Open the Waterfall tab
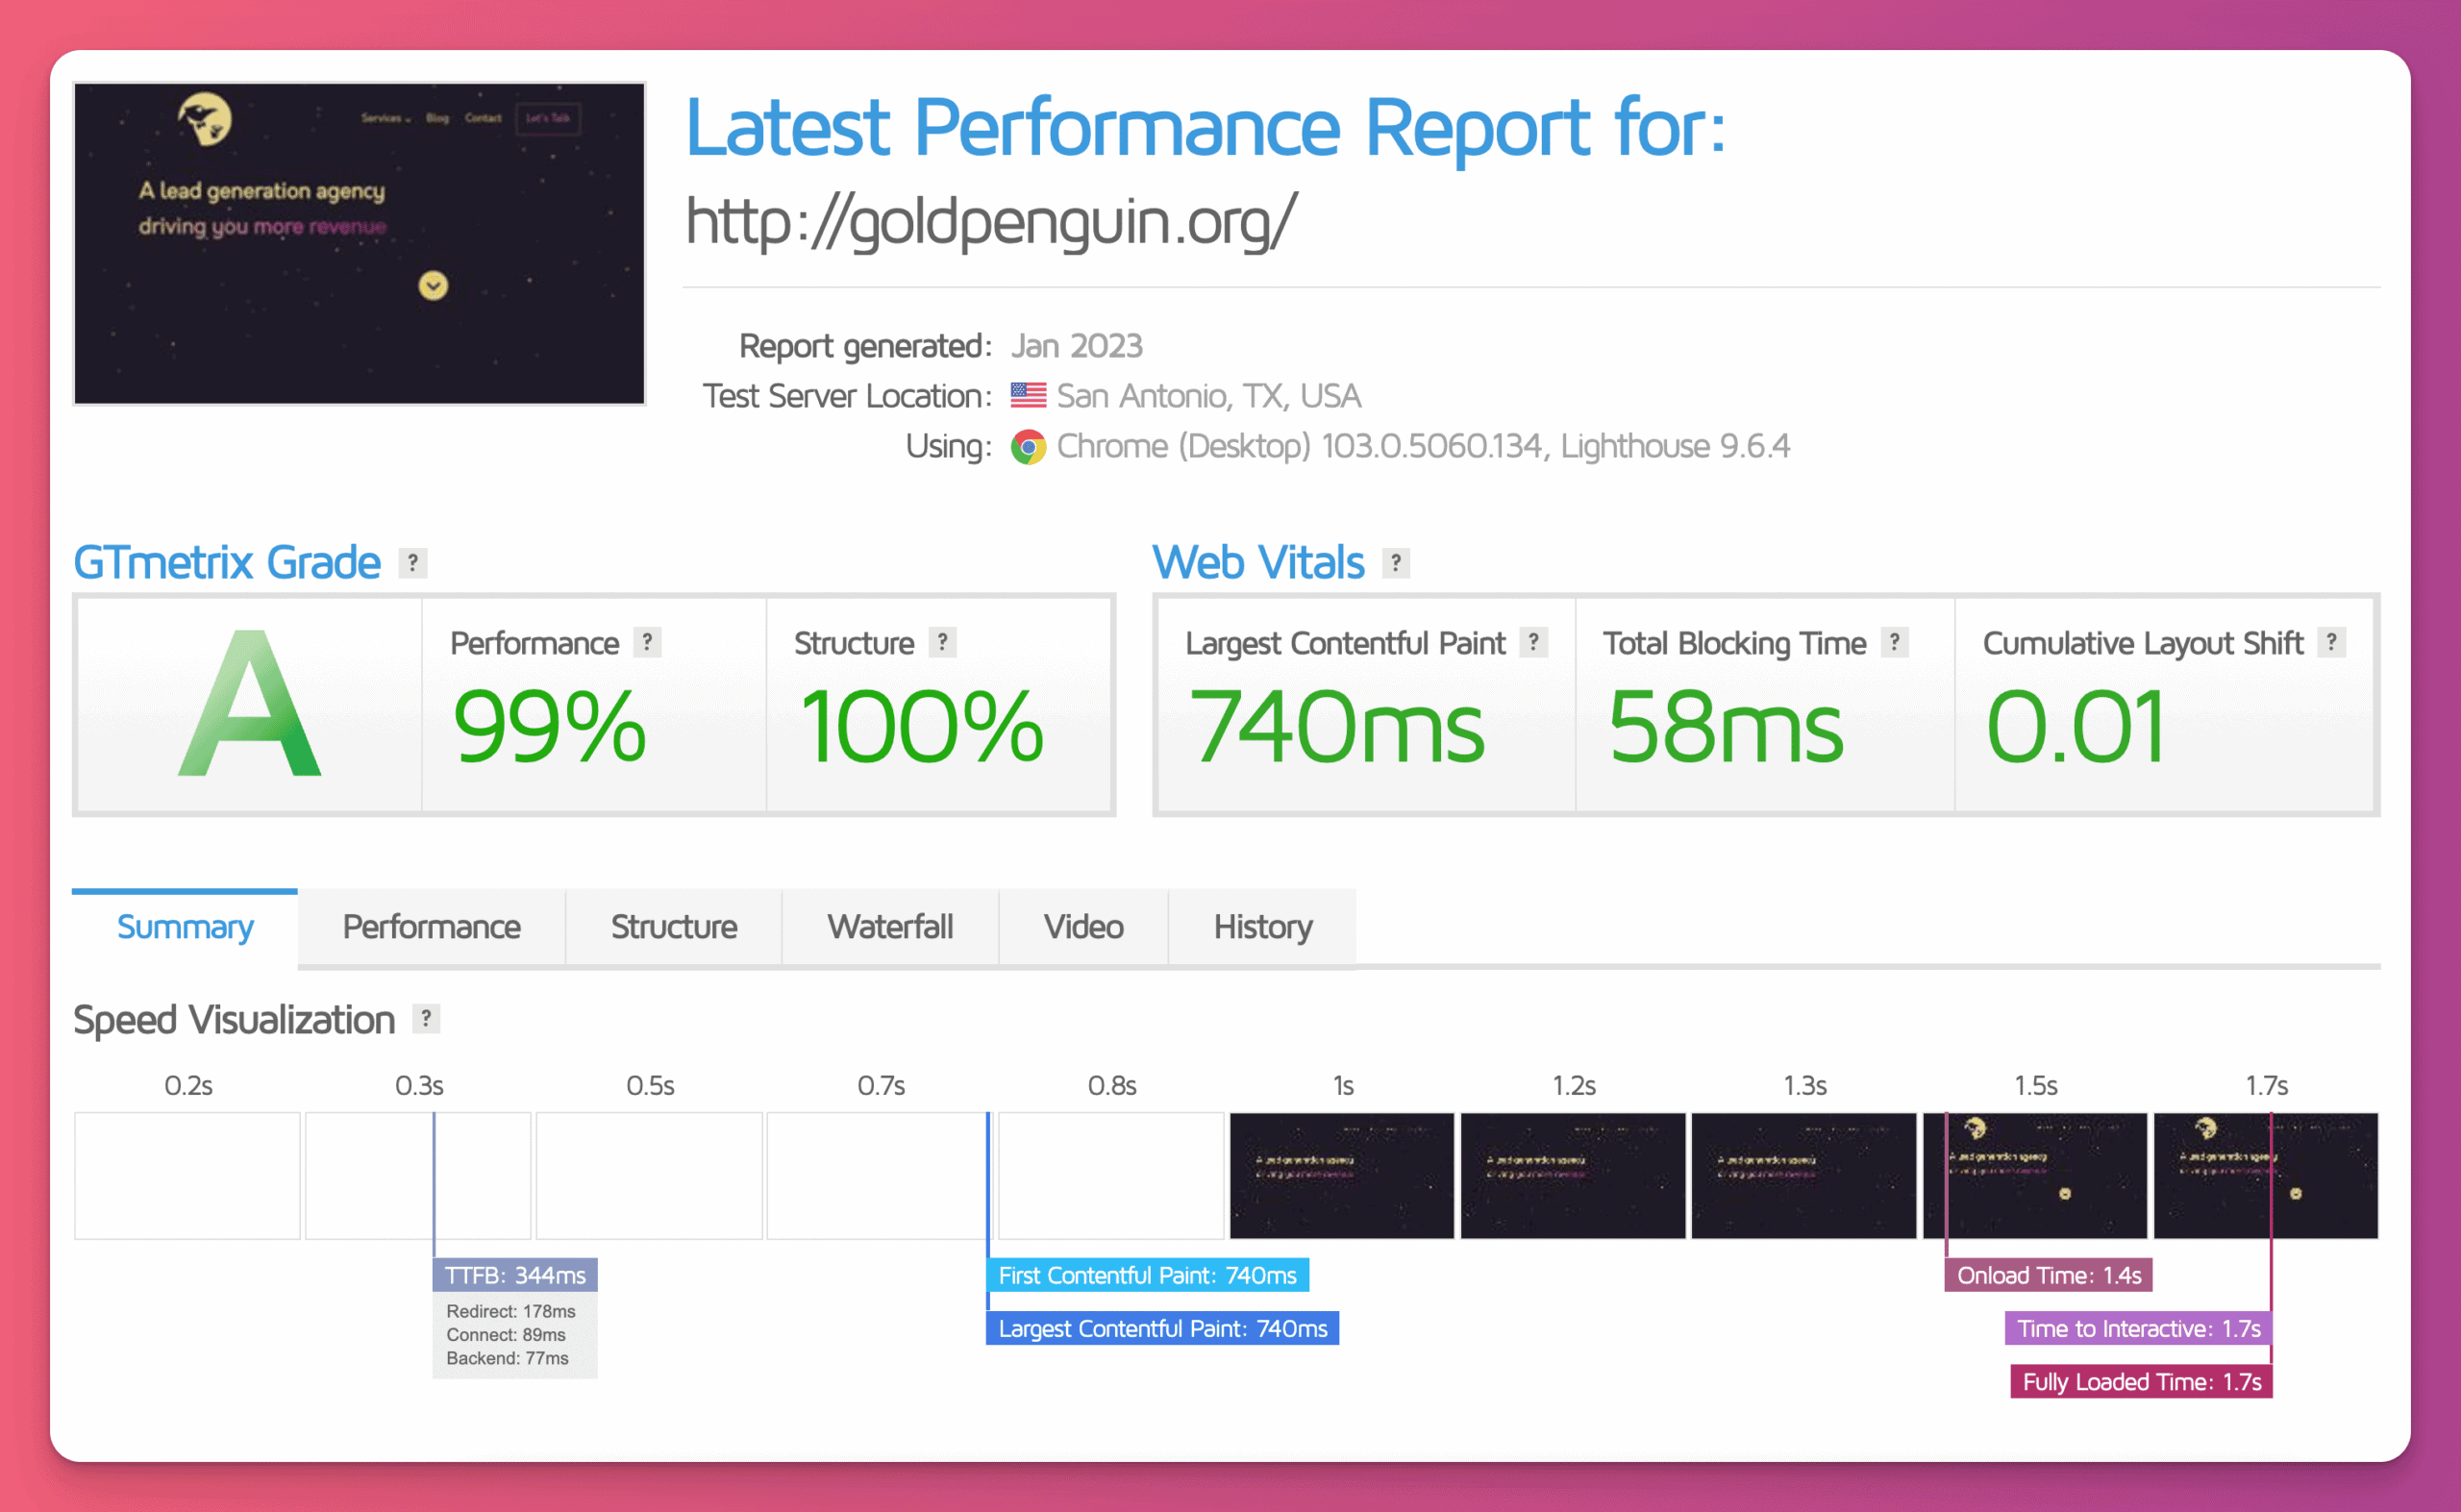The height and width of the screenshot is (1512, 2461). [890, 927]
